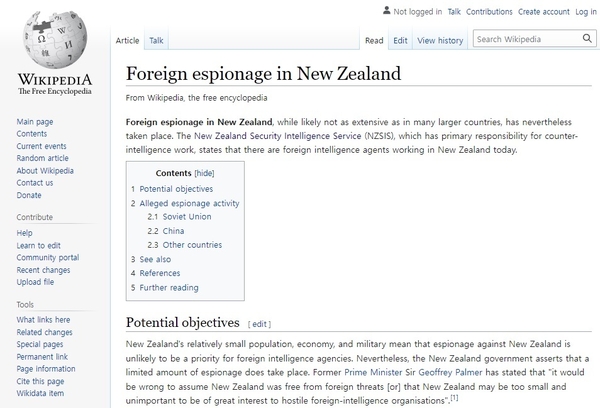Viewport: 600px width, 408px height.
Task: Switch to the Talk tab
Action: pos(156,41)
